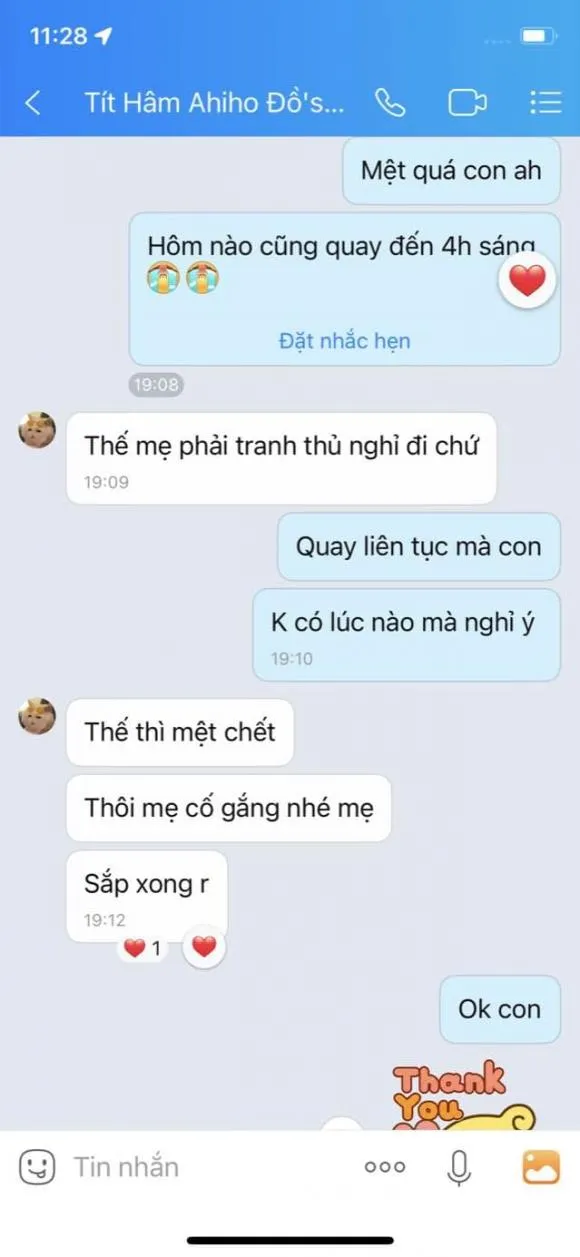The width and height of the screenshot is (580, 1257).
Task: Tap the sender avatar beside Thế mẹ message
Action: 37,430
